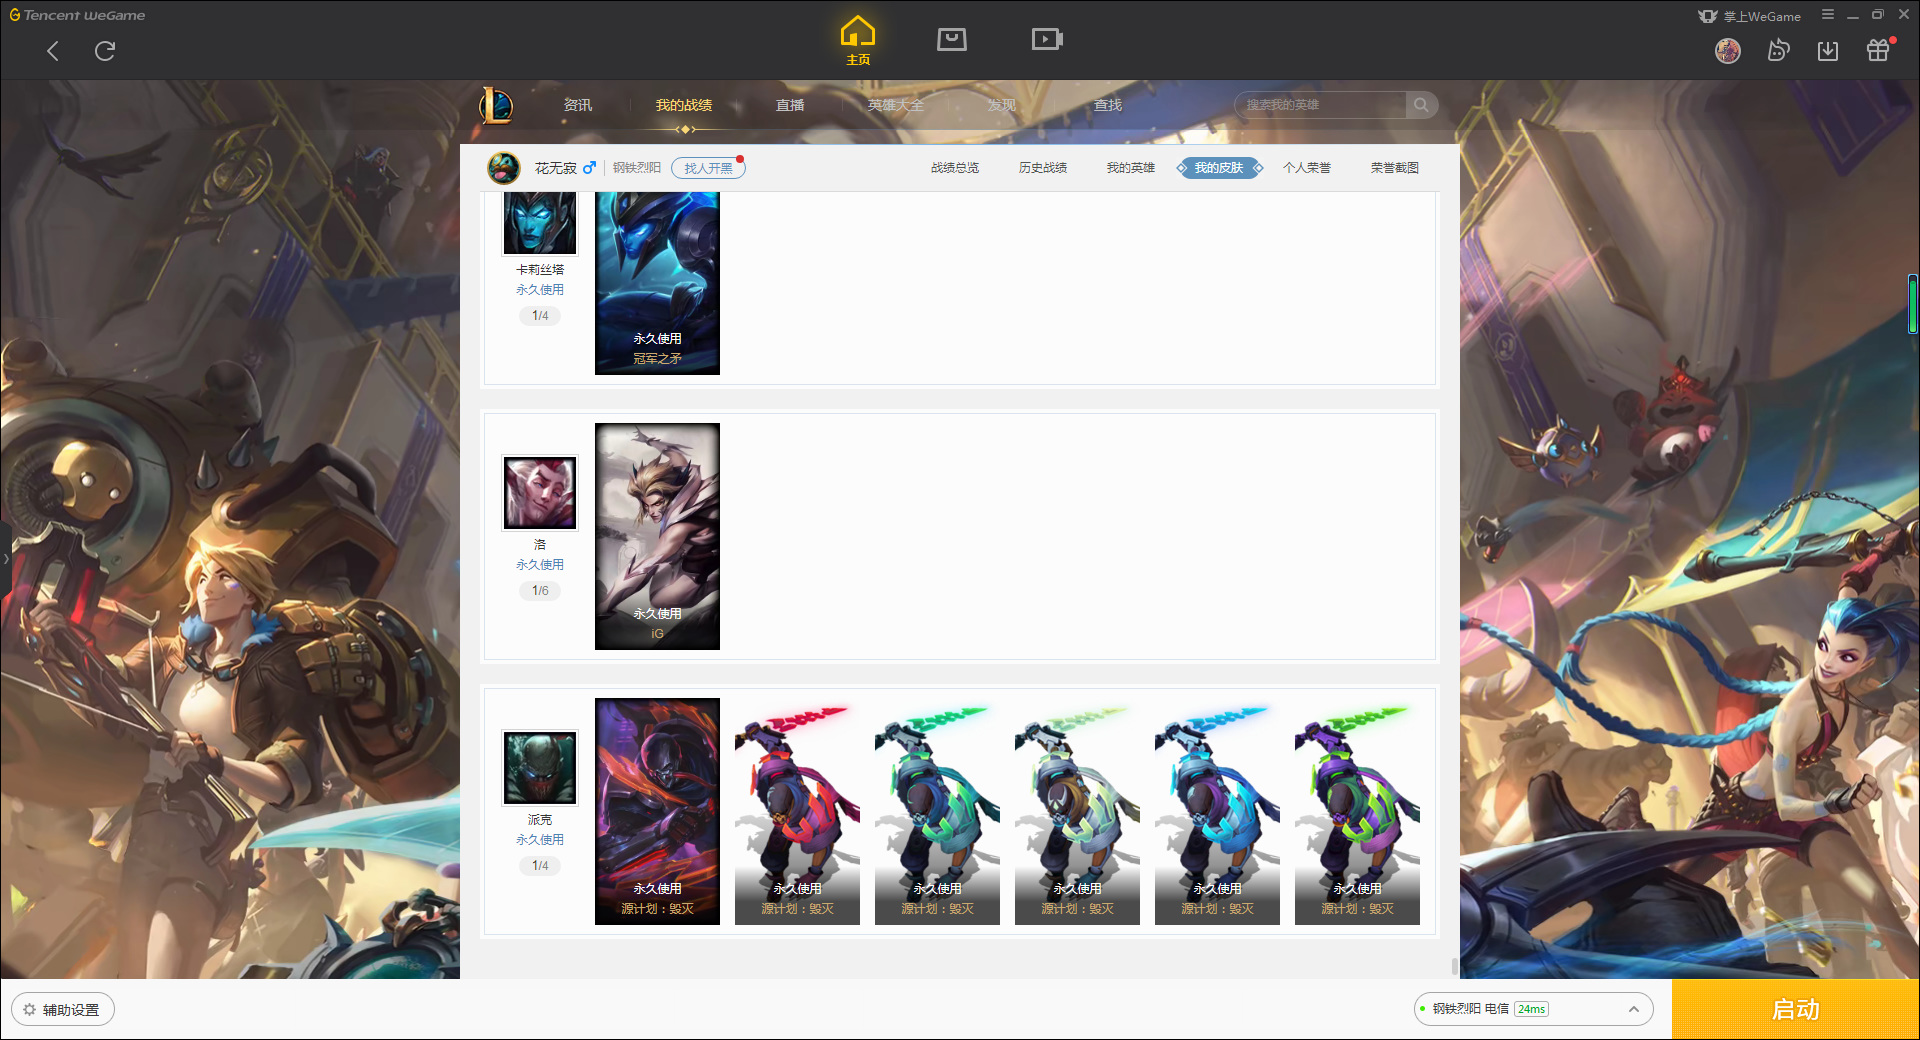Open the game assistant controller icon
The height and width of the screenshot is (1040, 1920).
[x=1778, y=50]
